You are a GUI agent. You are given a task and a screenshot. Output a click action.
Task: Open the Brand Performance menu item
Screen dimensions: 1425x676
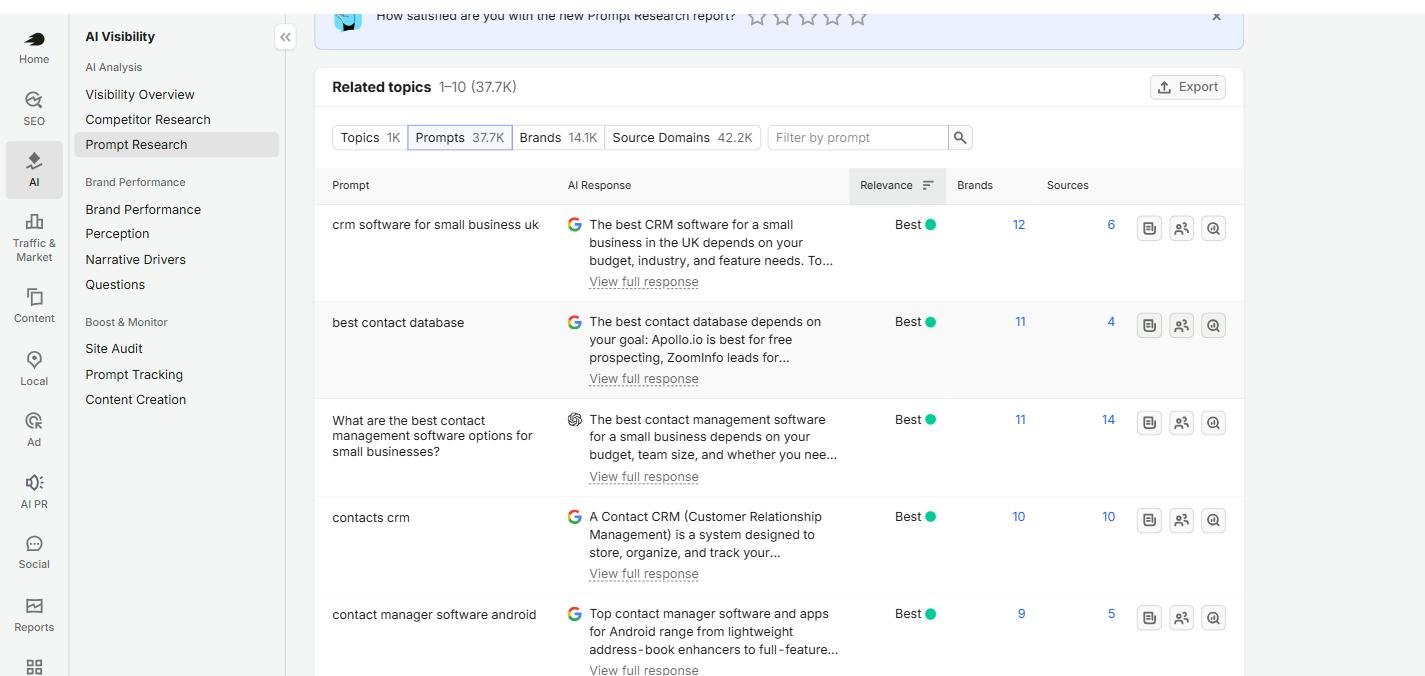143,210
